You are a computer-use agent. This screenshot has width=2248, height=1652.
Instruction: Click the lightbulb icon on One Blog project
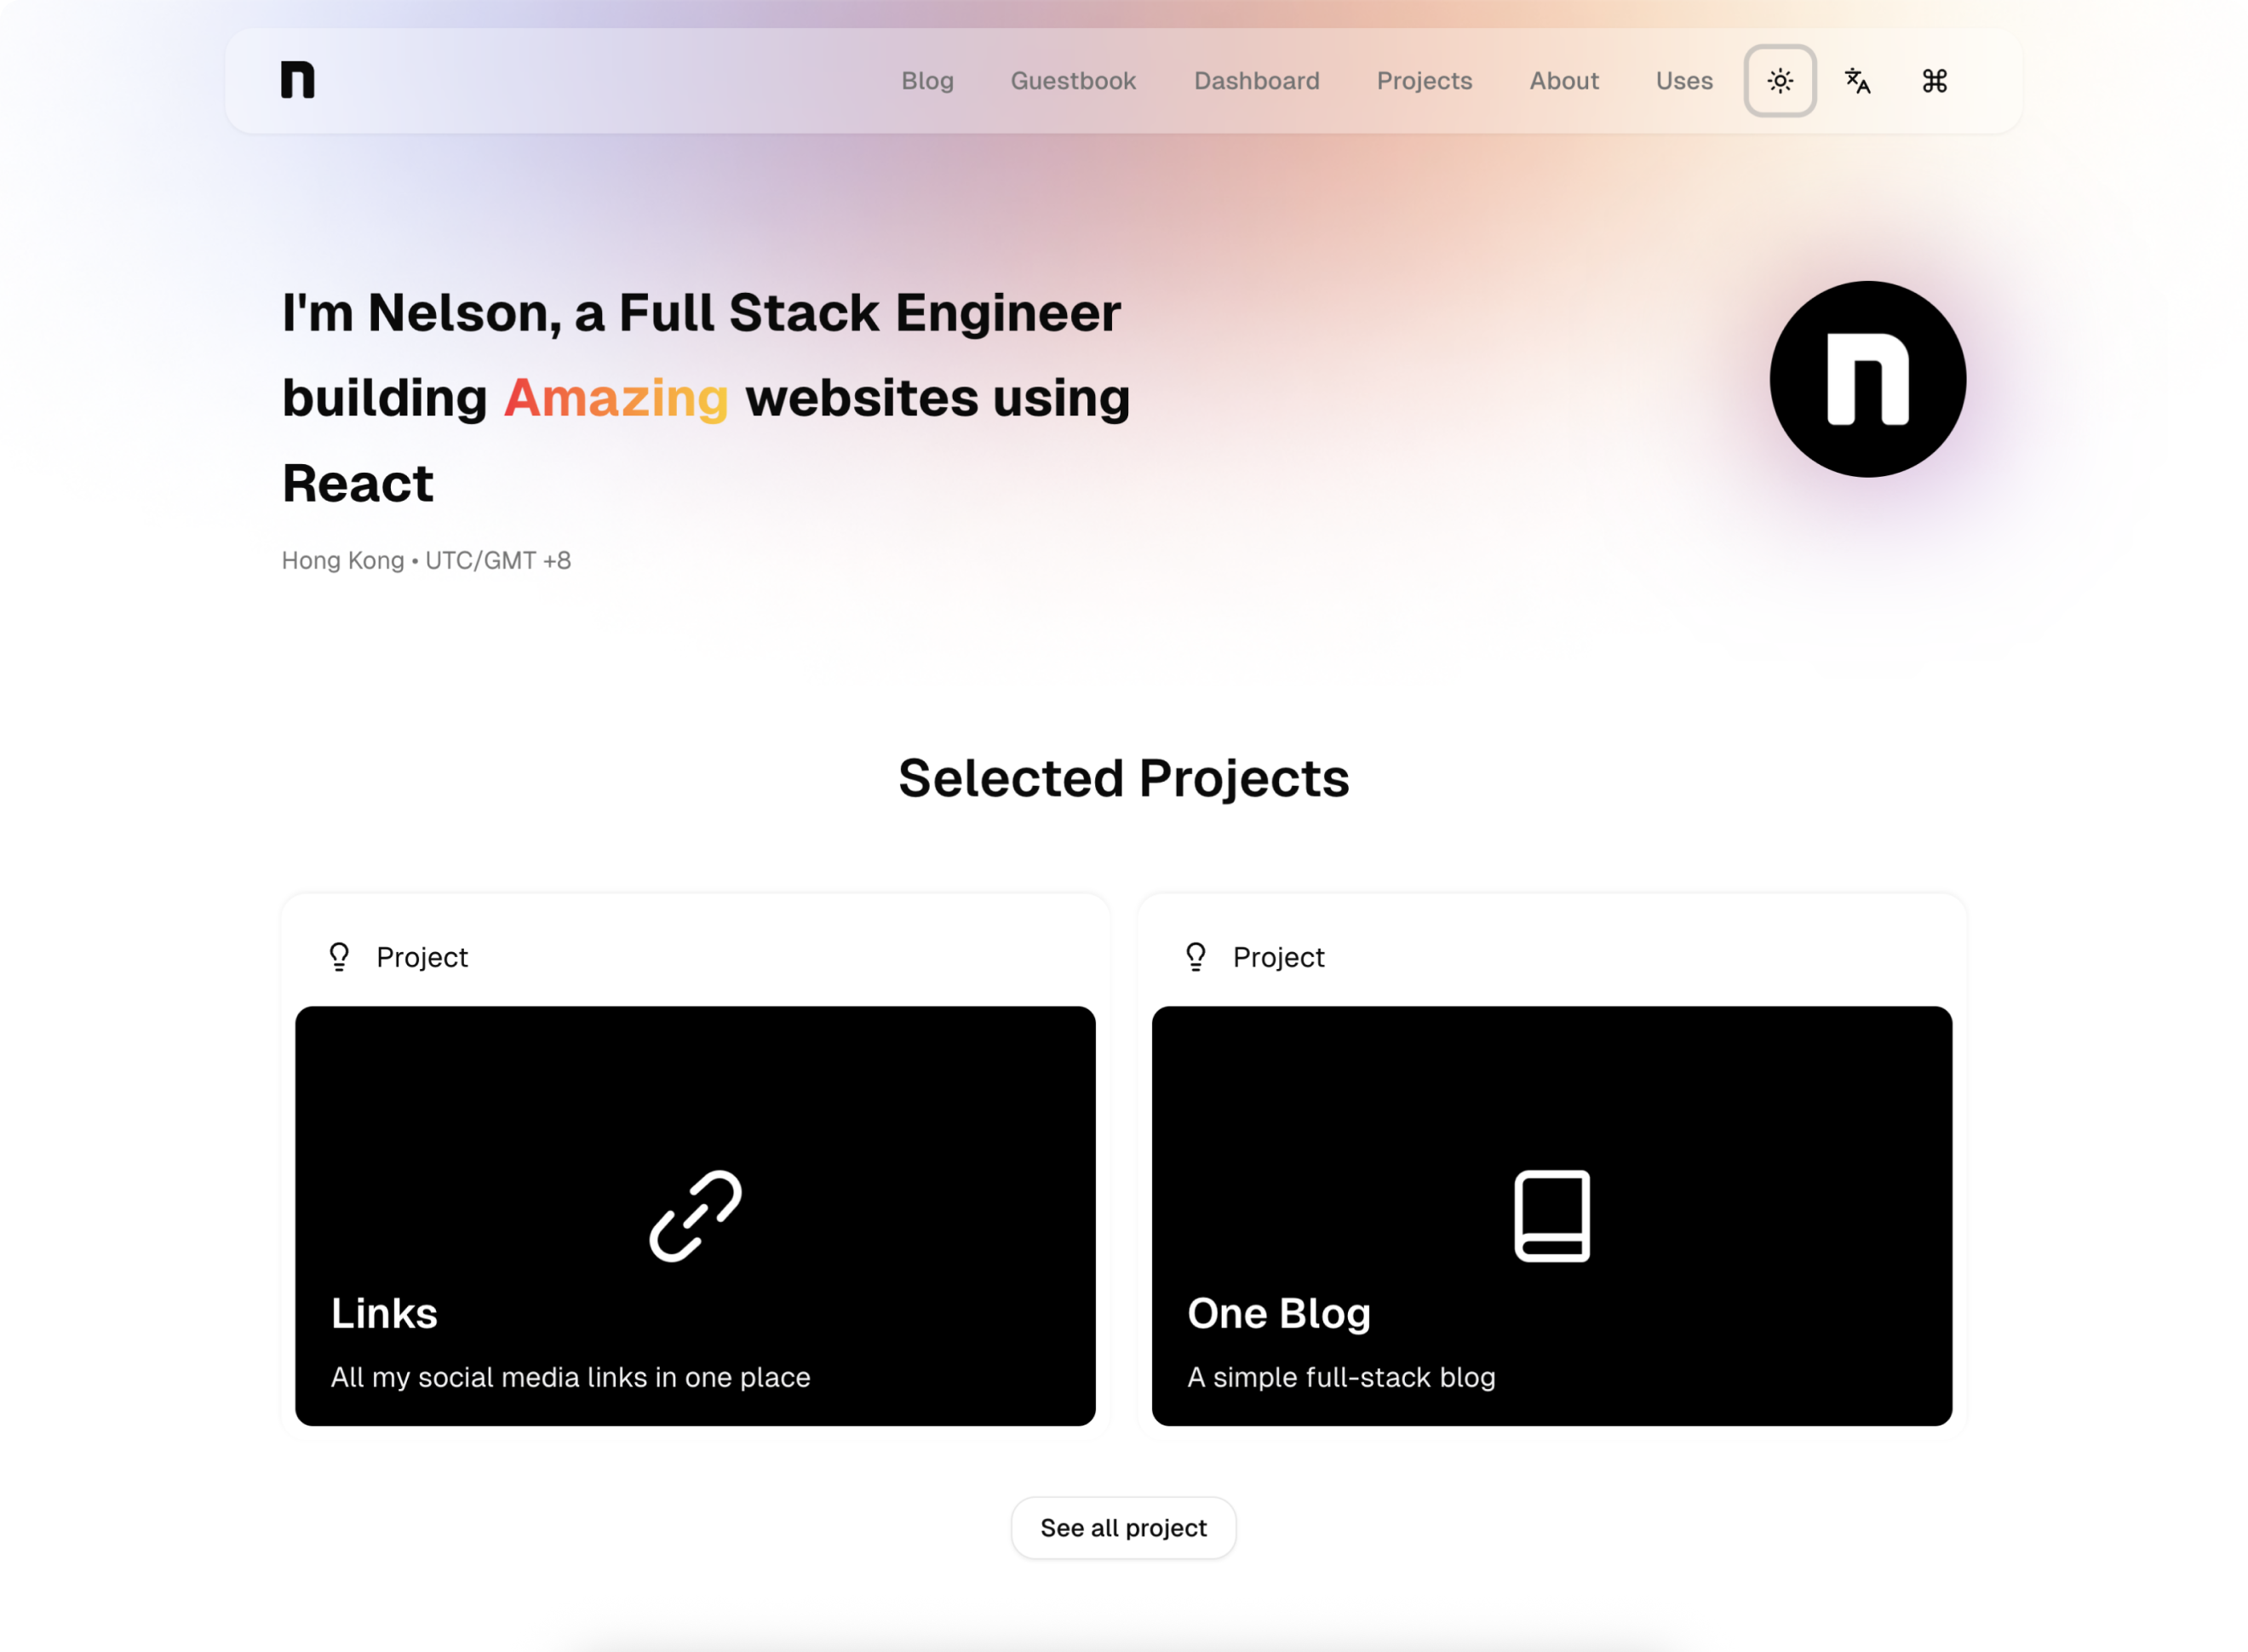(x=1195, y=957)
